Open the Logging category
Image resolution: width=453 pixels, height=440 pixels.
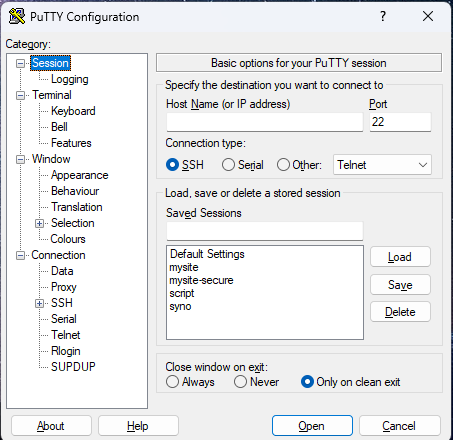(x=70, y=79)
